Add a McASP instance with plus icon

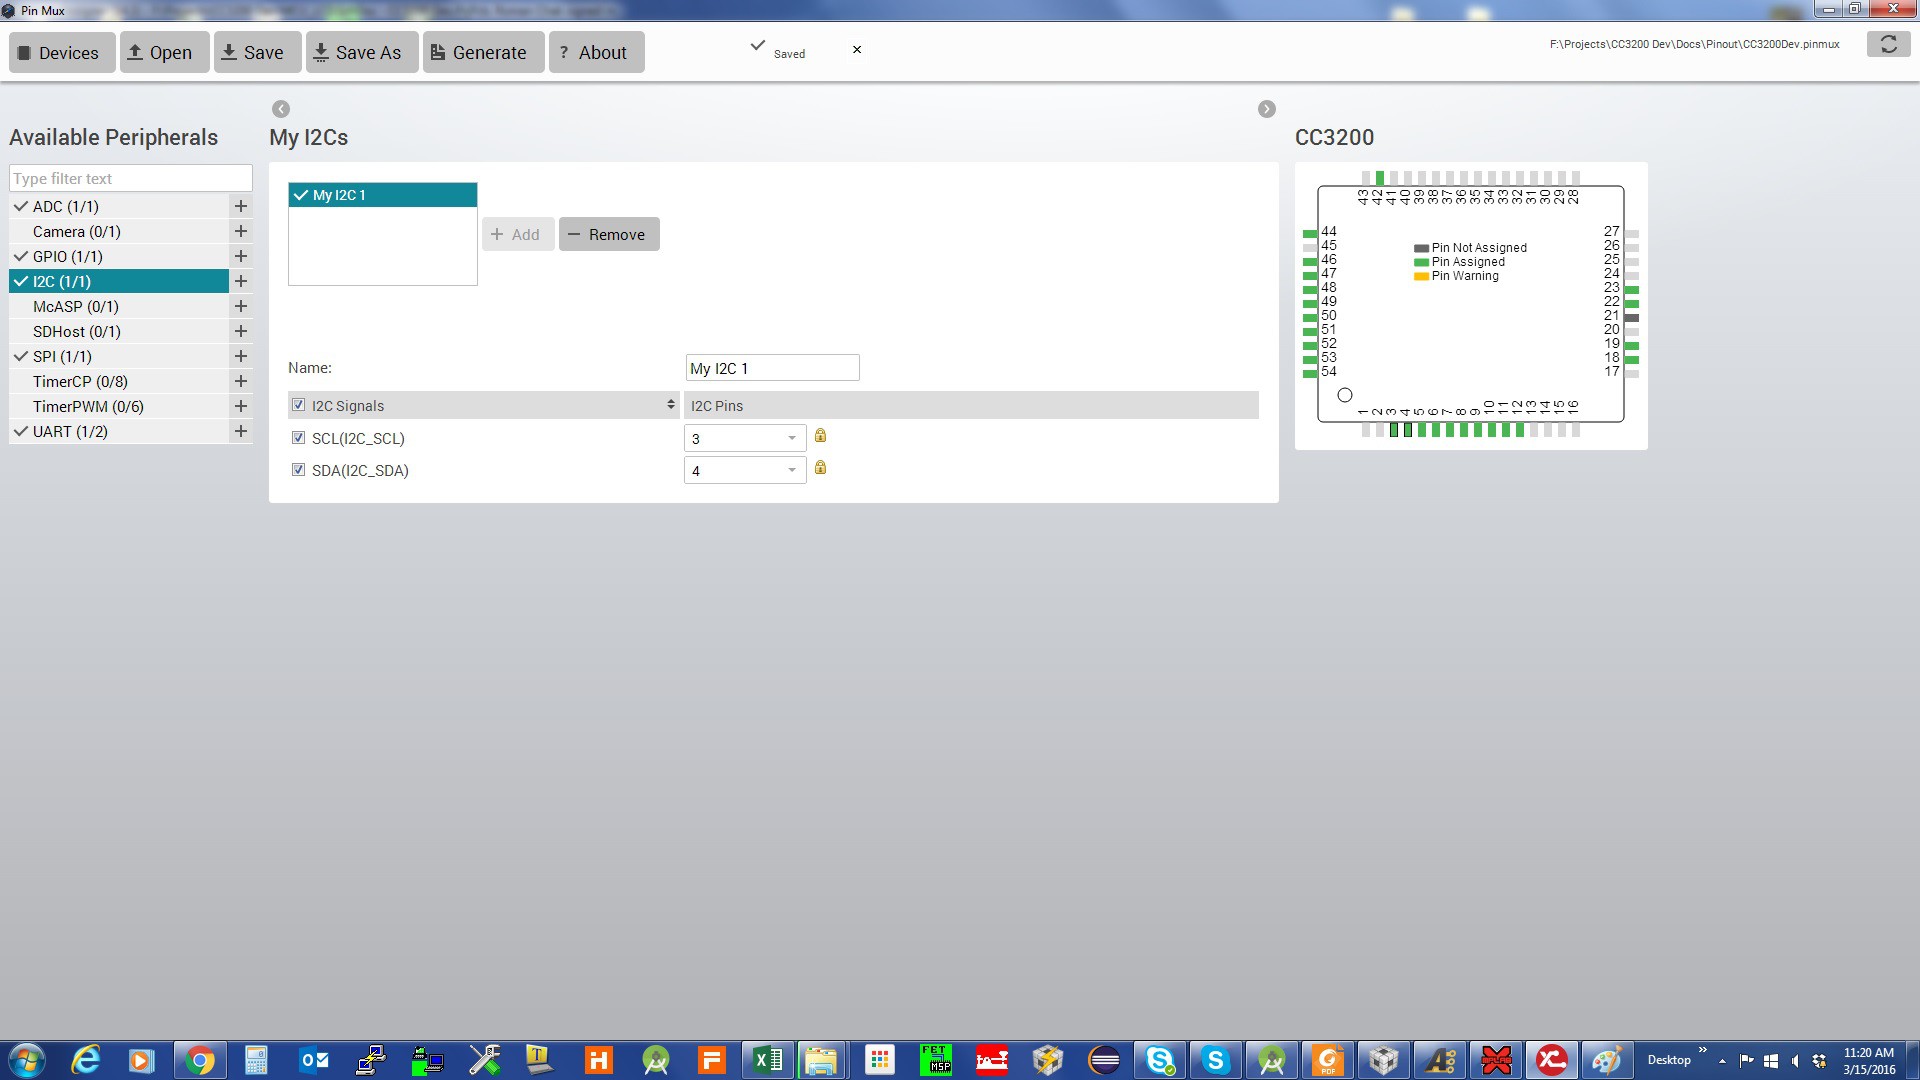point(241,306)
